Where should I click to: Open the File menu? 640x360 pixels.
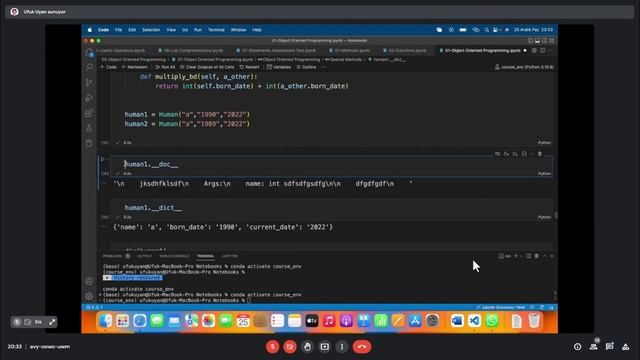(x=118, y=30)
